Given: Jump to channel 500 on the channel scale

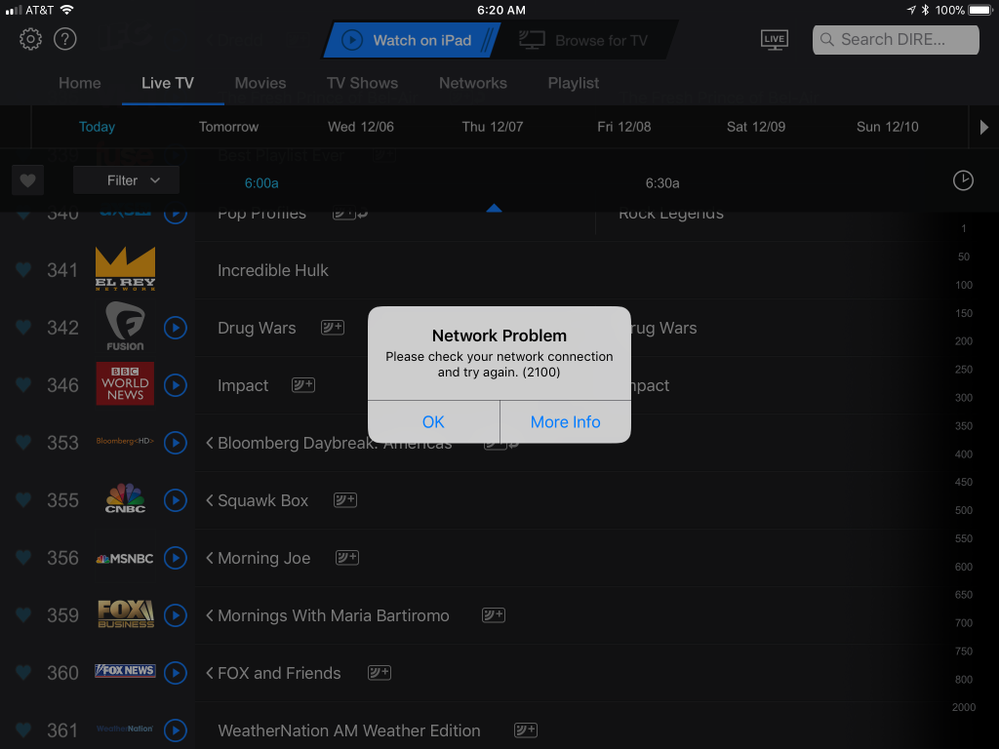Looking at the screenshot, I should (x=964, y=510).
